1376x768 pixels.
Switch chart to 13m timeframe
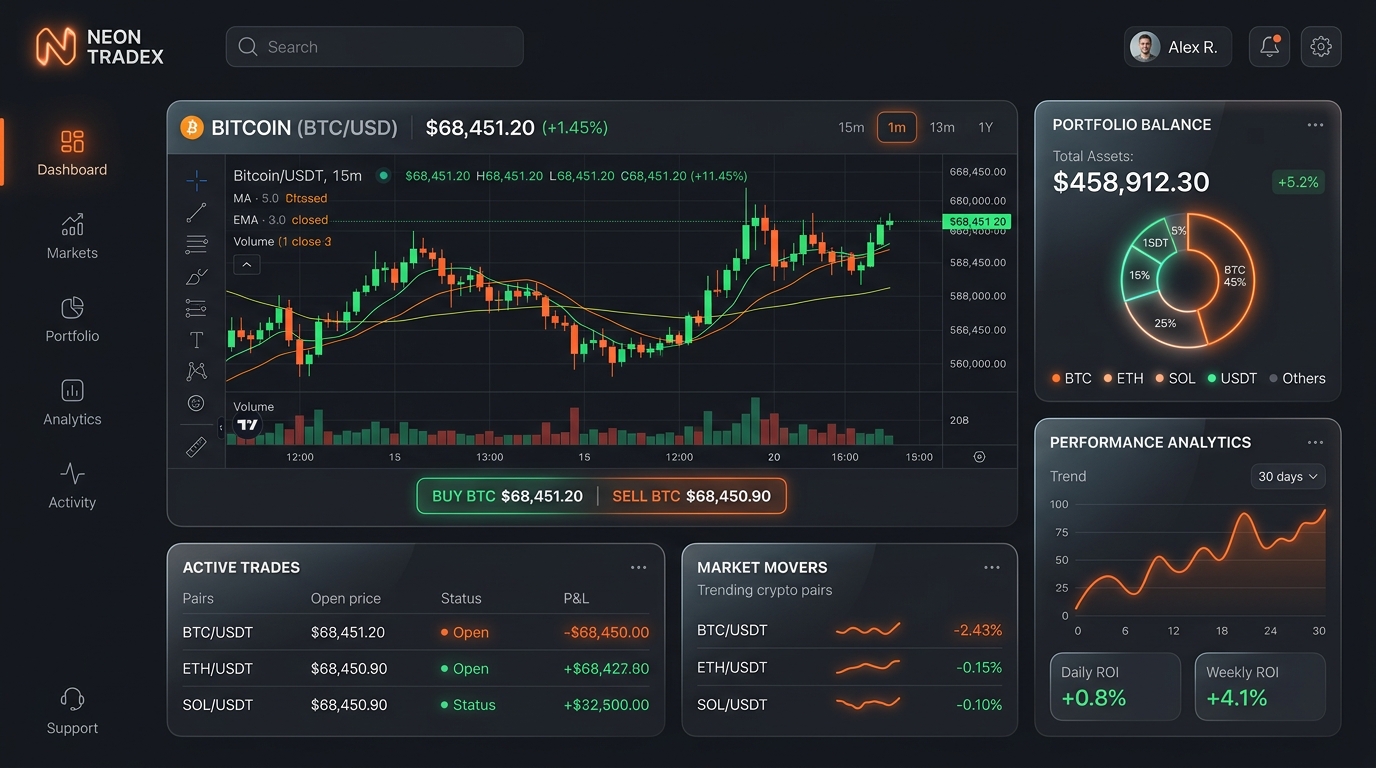pos(942,127)
